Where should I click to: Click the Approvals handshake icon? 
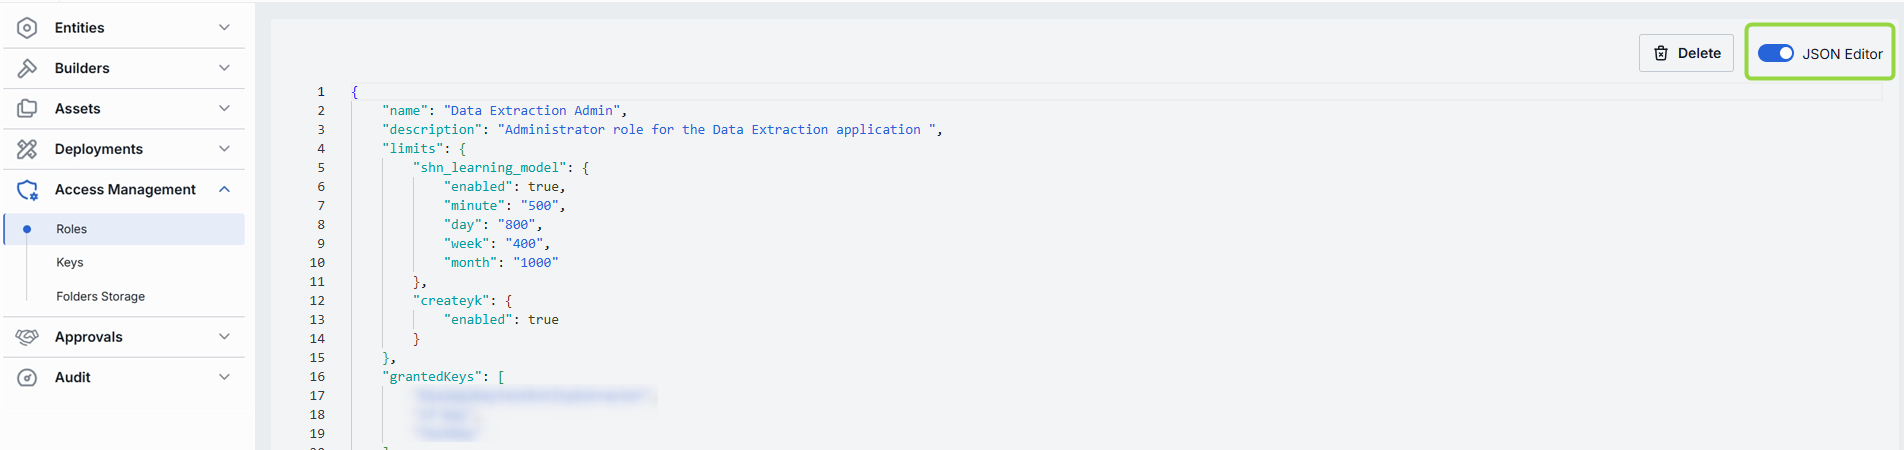27,337
